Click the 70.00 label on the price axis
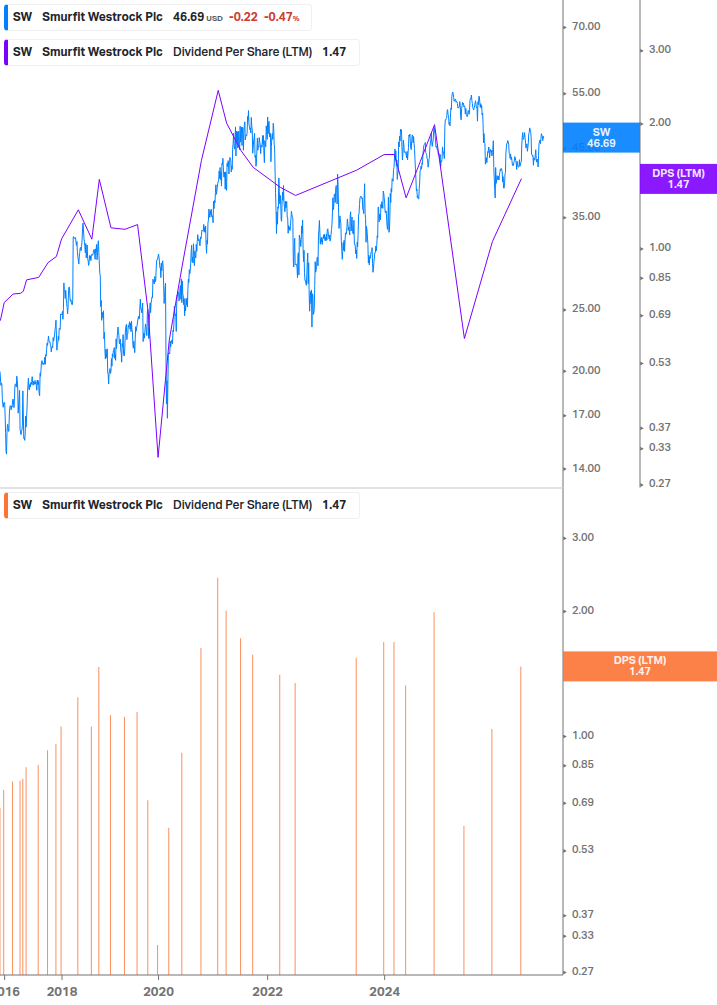Screen dimensions: 717x1005 coord(586,26)
